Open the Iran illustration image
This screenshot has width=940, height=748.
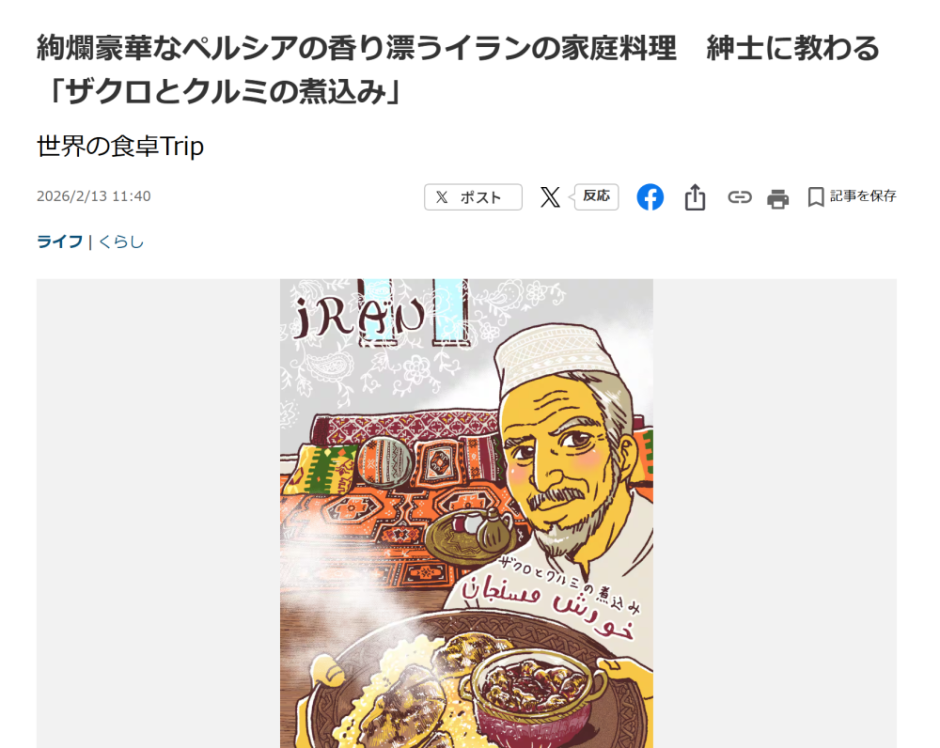coord(466,513)
